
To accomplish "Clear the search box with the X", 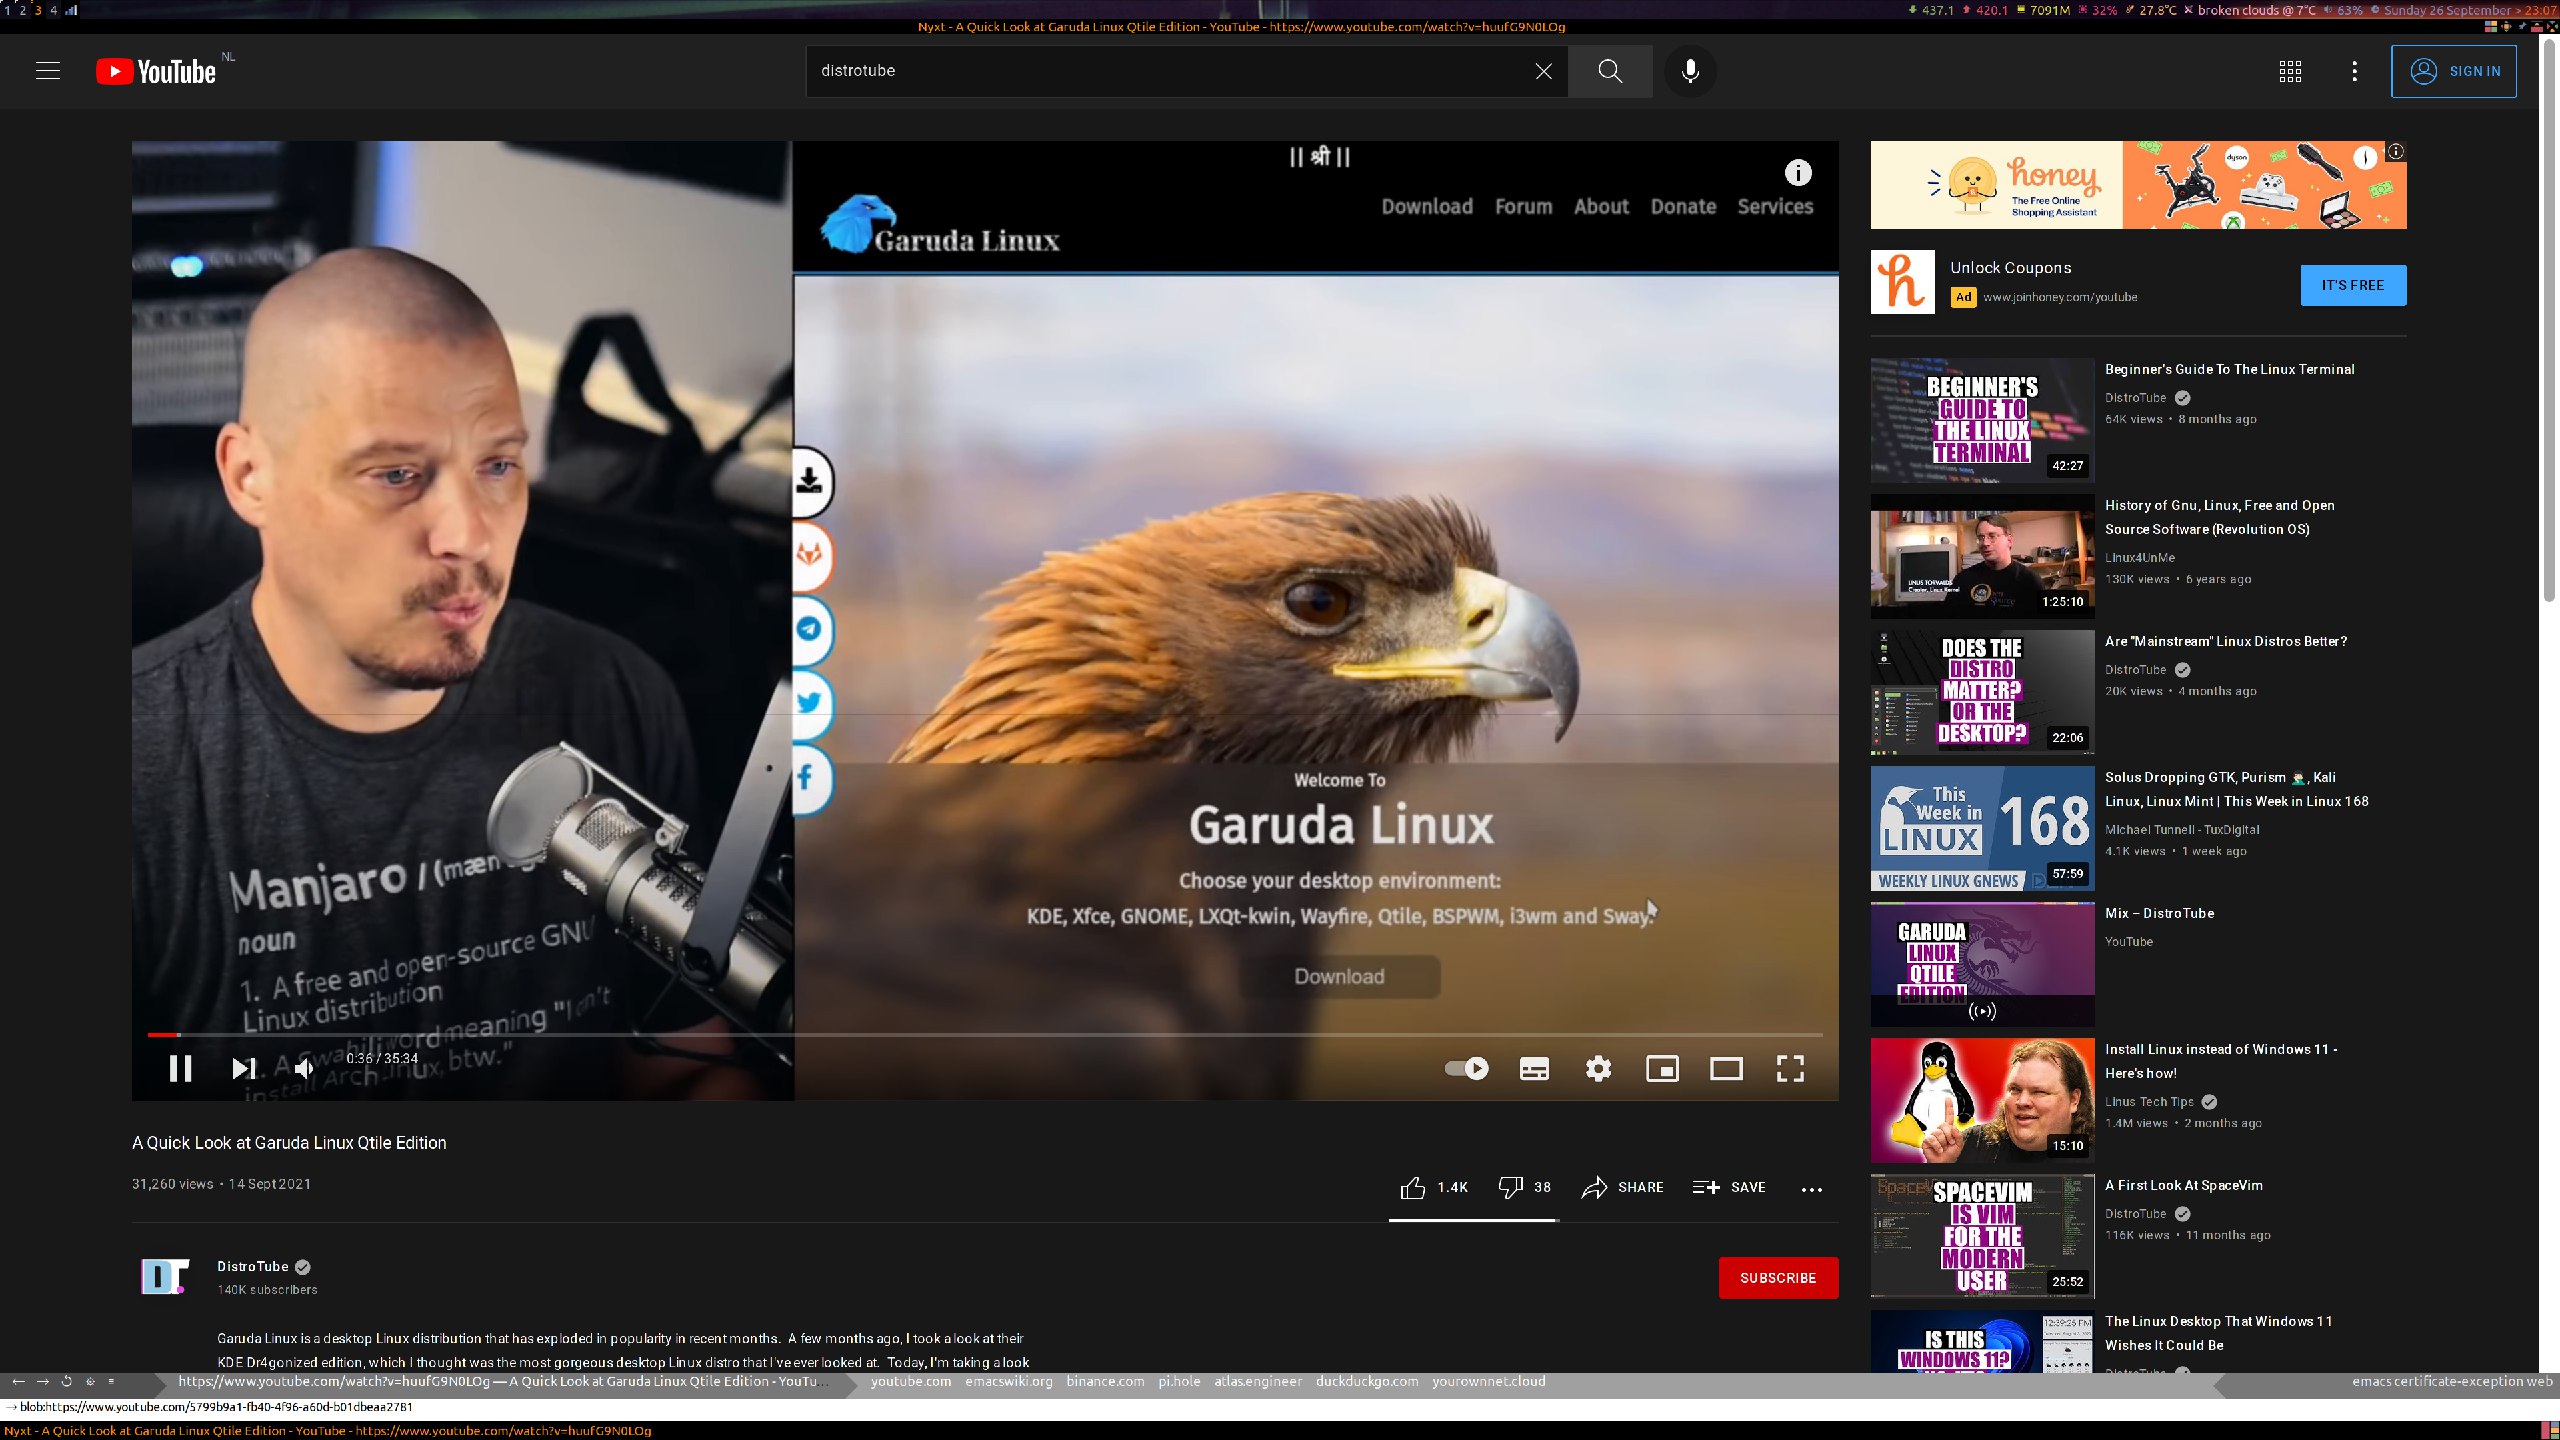I will [x=1543, y=71].
